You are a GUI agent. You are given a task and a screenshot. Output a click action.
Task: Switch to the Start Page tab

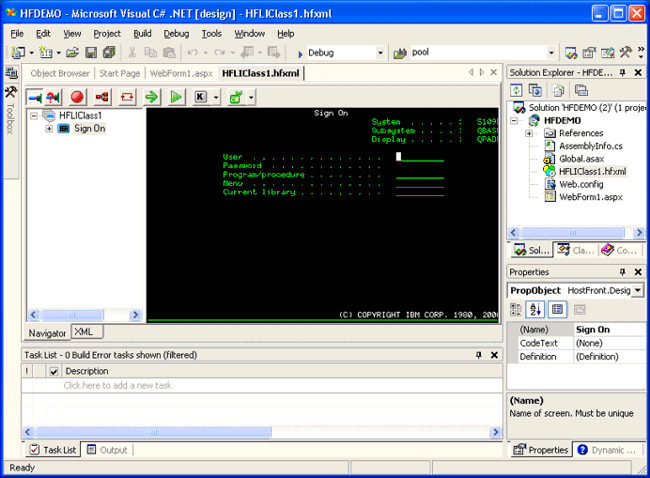tap(119, 73)
